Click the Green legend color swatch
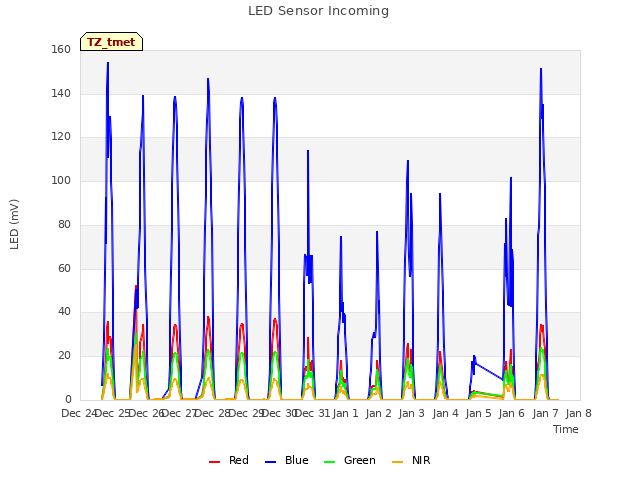 click(329, 462)
